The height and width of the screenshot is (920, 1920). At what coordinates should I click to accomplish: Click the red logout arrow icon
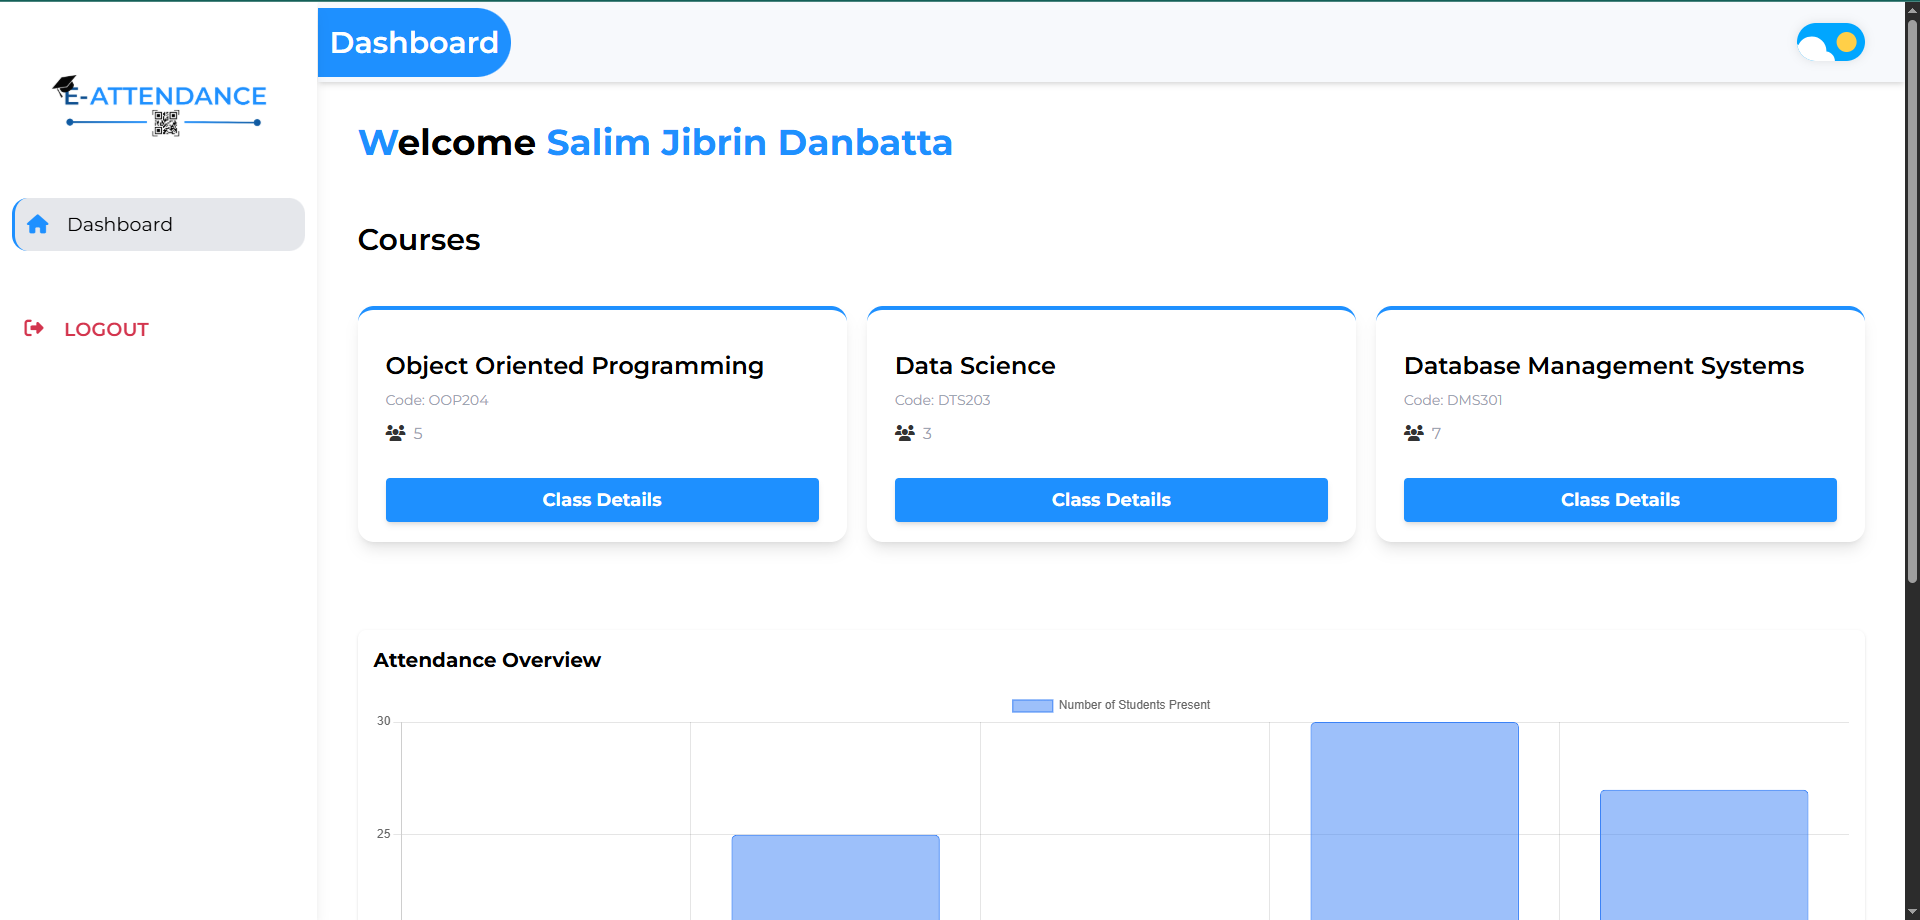click(x=34, y=328)
